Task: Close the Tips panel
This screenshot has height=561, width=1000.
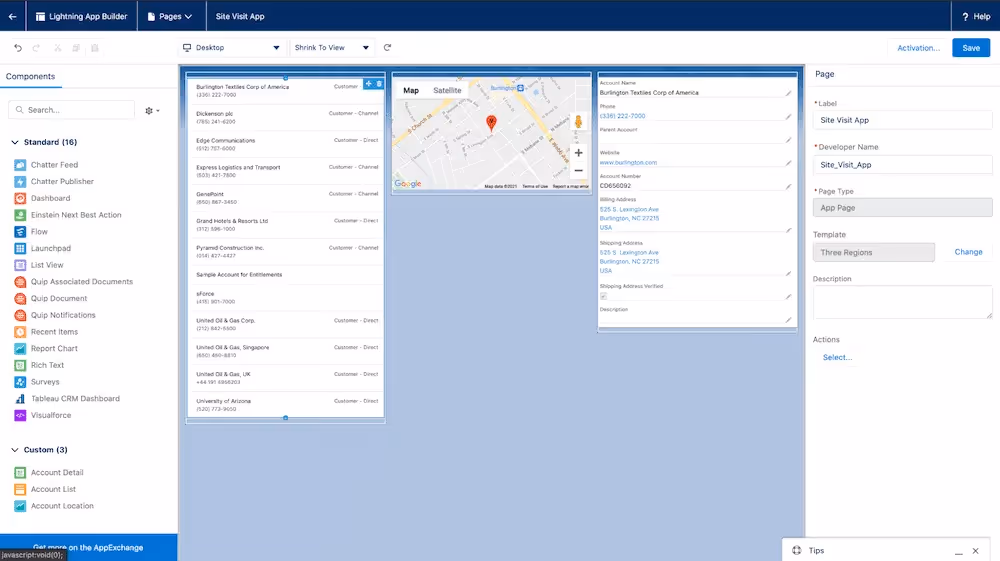Action: pyautogui.click(x=975, y=551)
